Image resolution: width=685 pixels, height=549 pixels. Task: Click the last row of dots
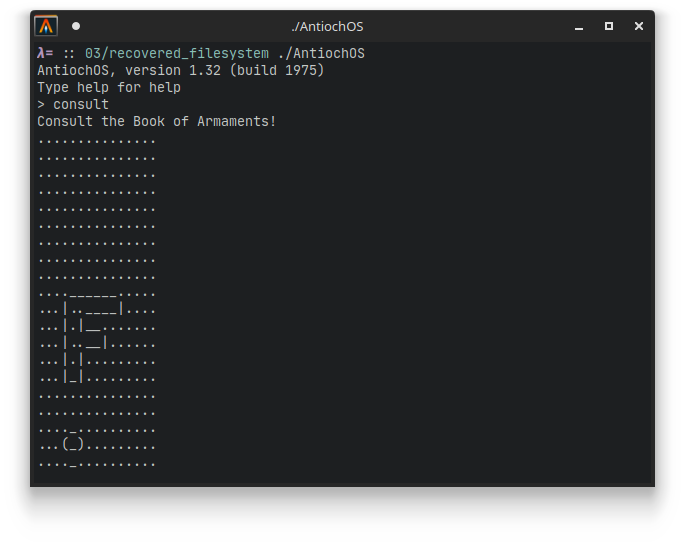pyautogui.click(x=97, y=465)
